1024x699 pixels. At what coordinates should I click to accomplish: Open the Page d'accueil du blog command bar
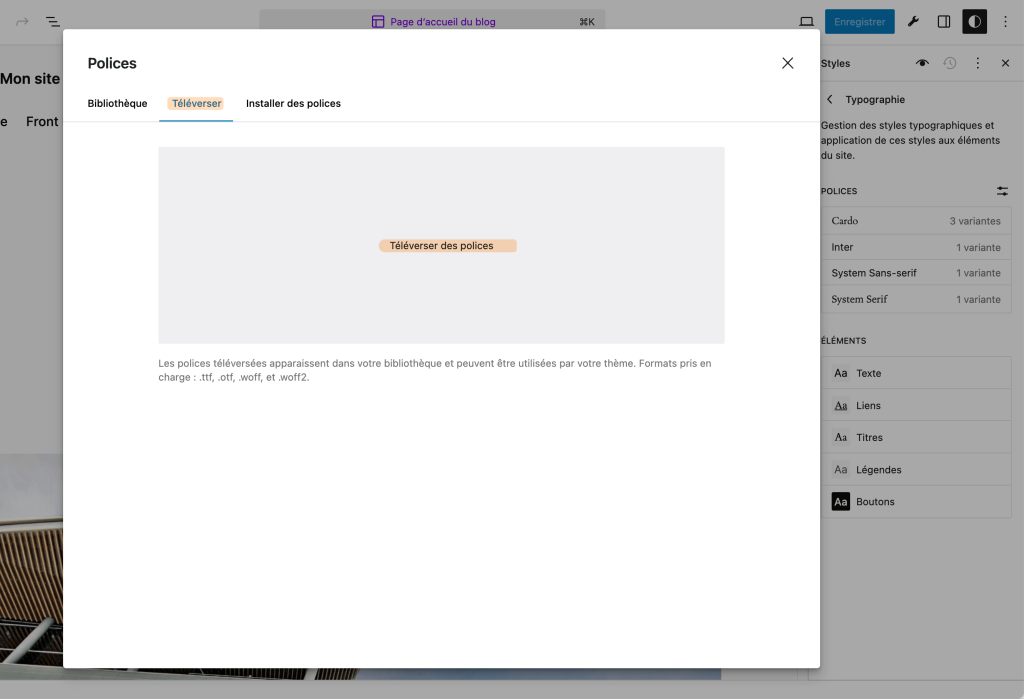tap(432, 22)
